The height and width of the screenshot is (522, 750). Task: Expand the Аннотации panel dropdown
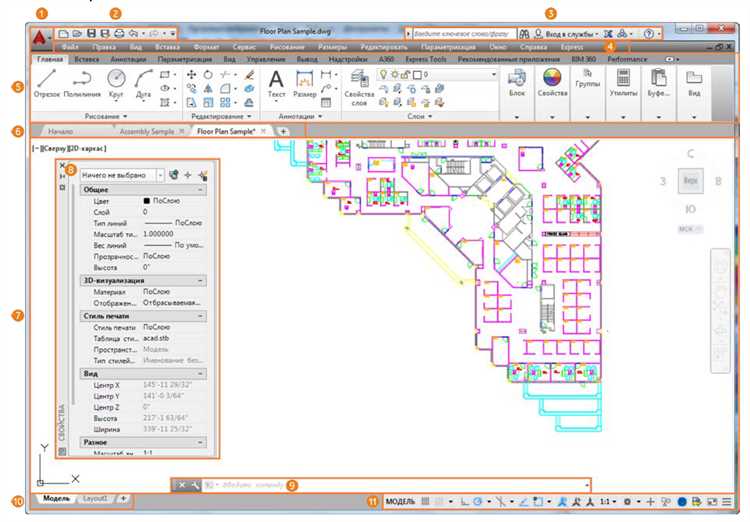300,116
